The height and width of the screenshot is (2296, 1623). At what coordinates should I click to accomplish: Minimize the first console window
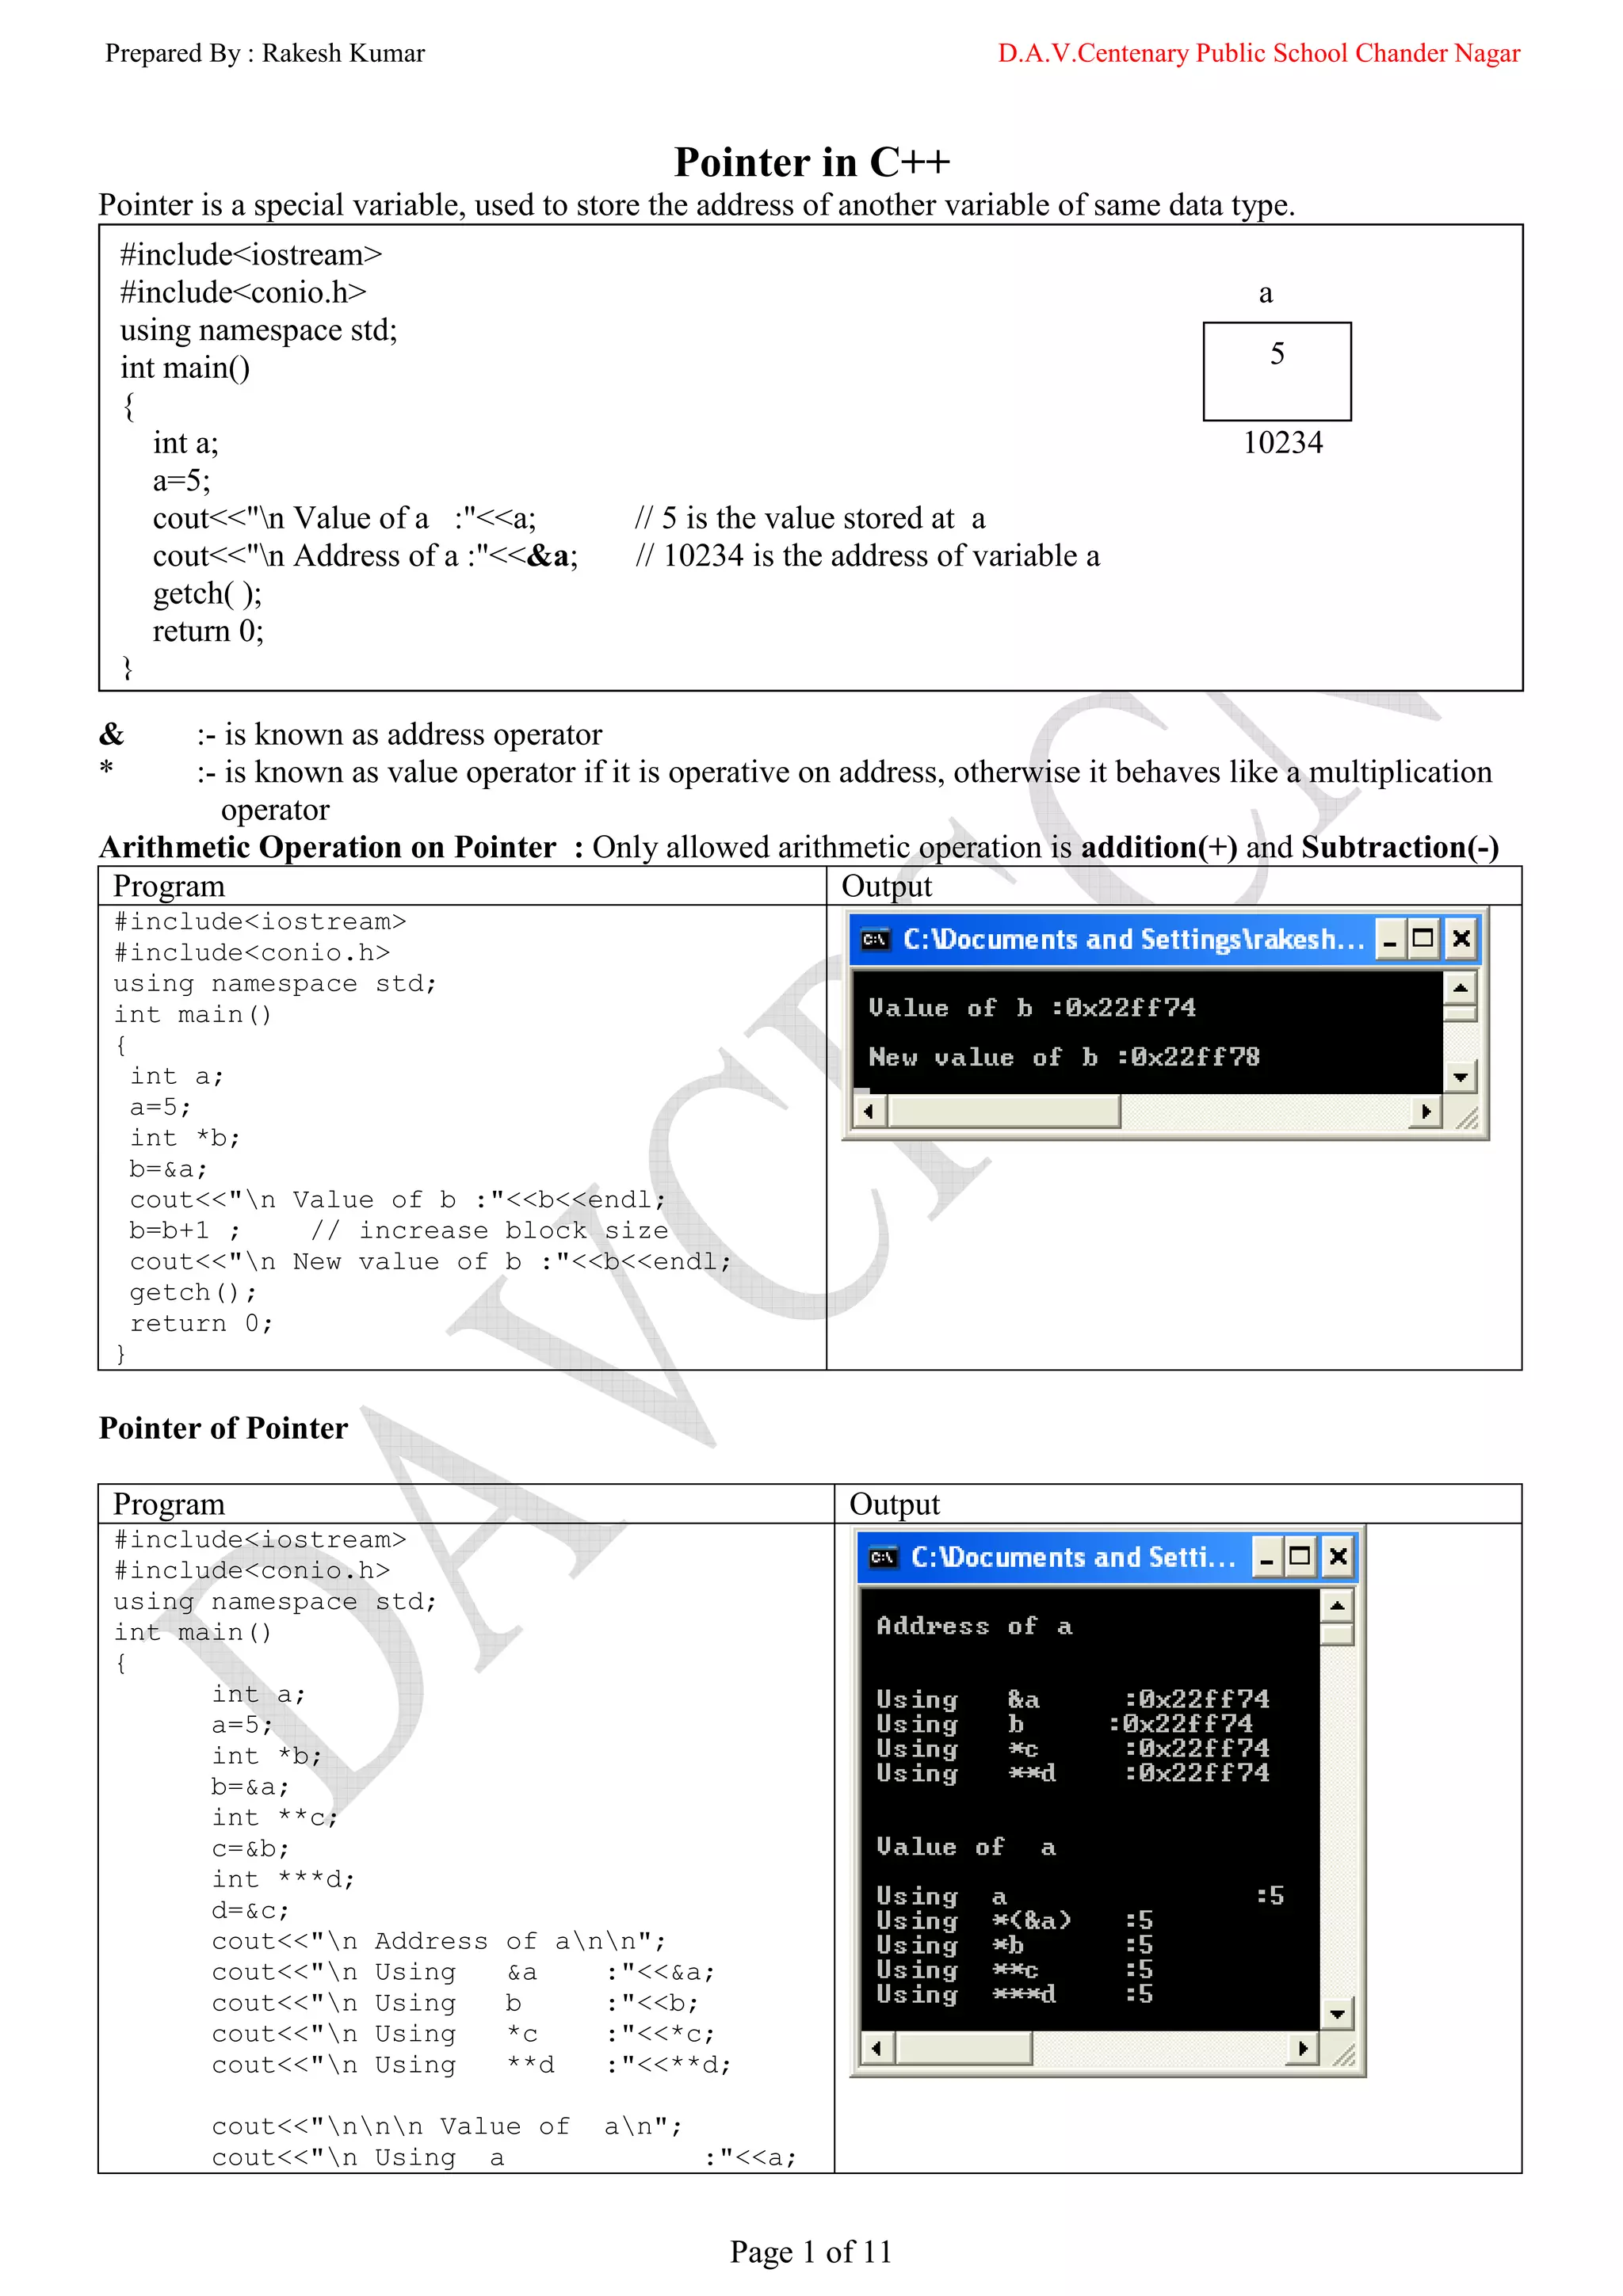coord(1390,939)
